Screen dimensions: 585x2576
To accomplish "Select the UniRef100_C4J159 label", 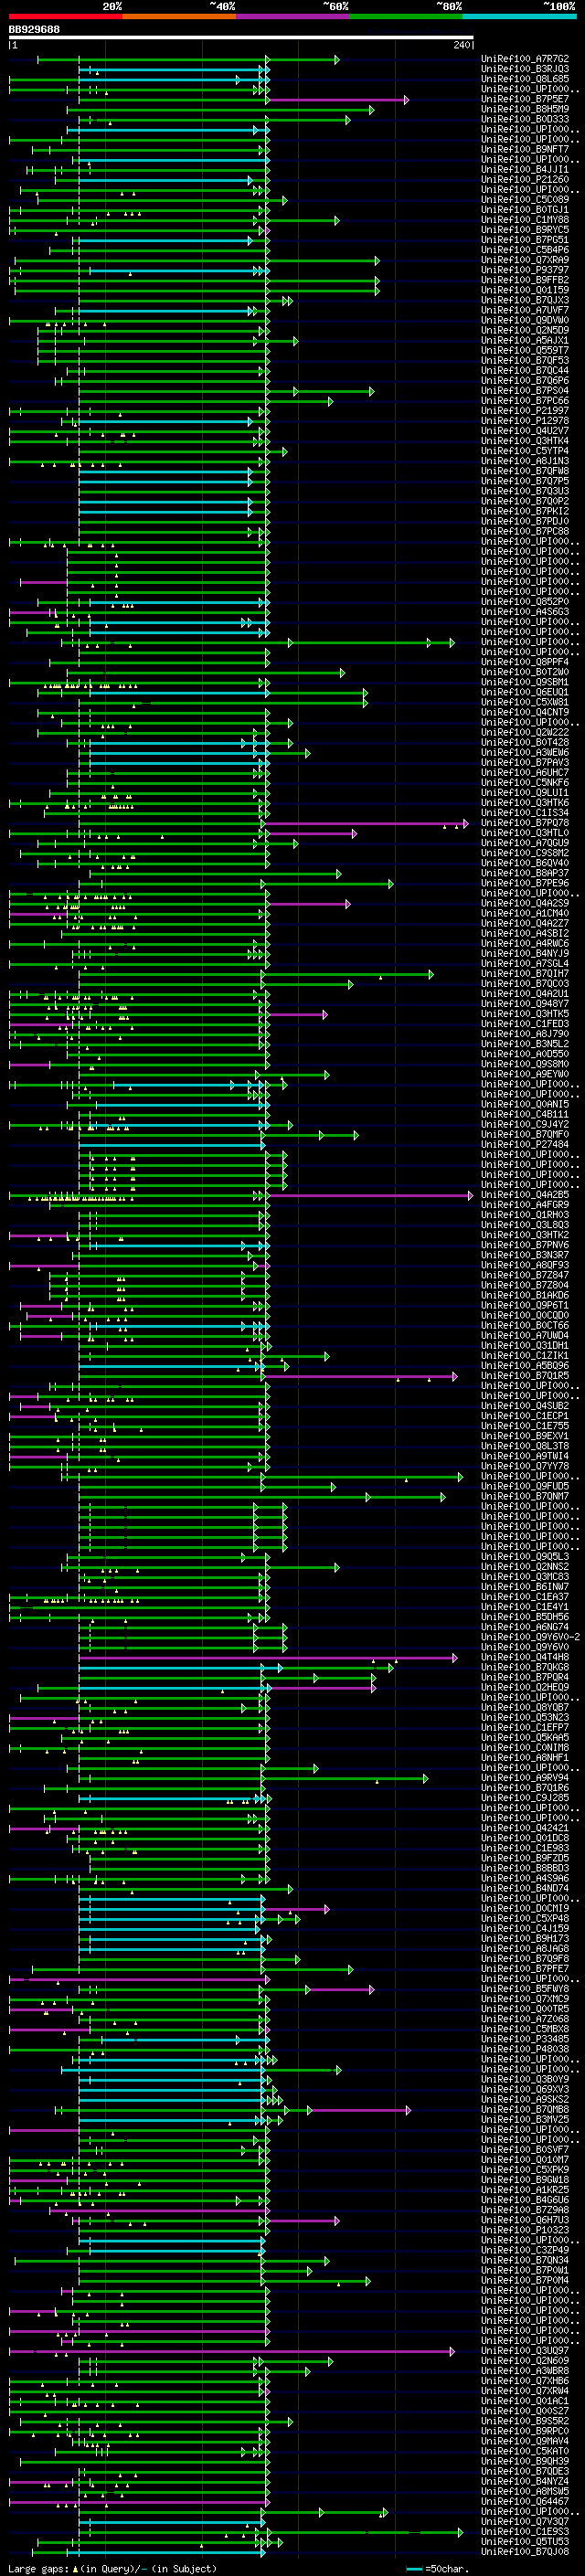I will [525, 1929].
